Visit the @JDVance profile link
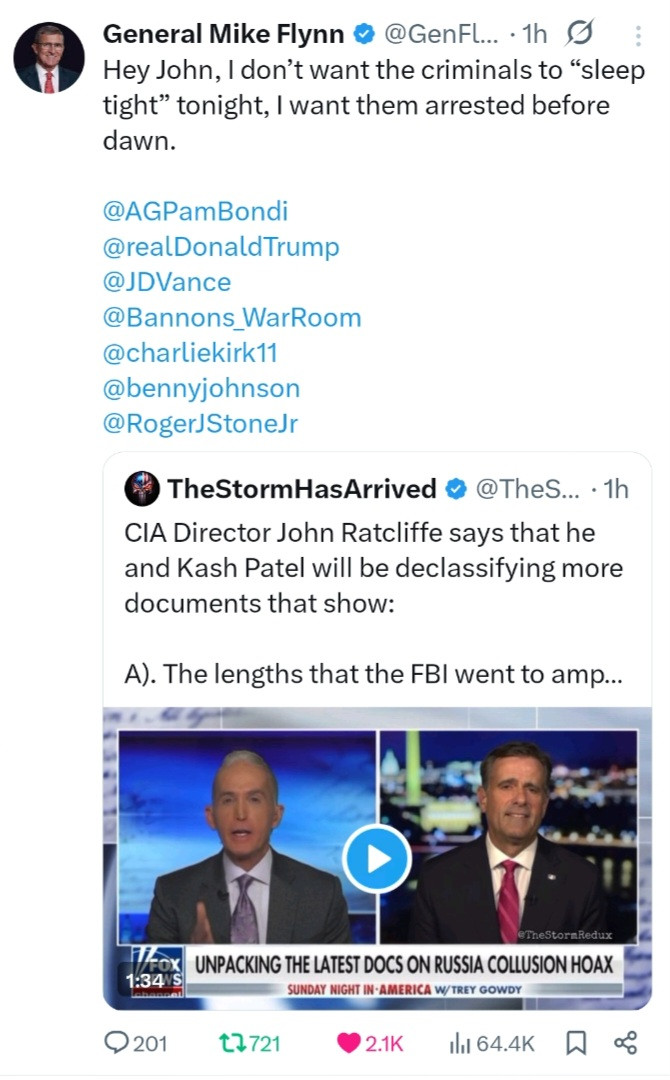The width and height of the screenshot is (670, 1080). [x=167, y=282]
